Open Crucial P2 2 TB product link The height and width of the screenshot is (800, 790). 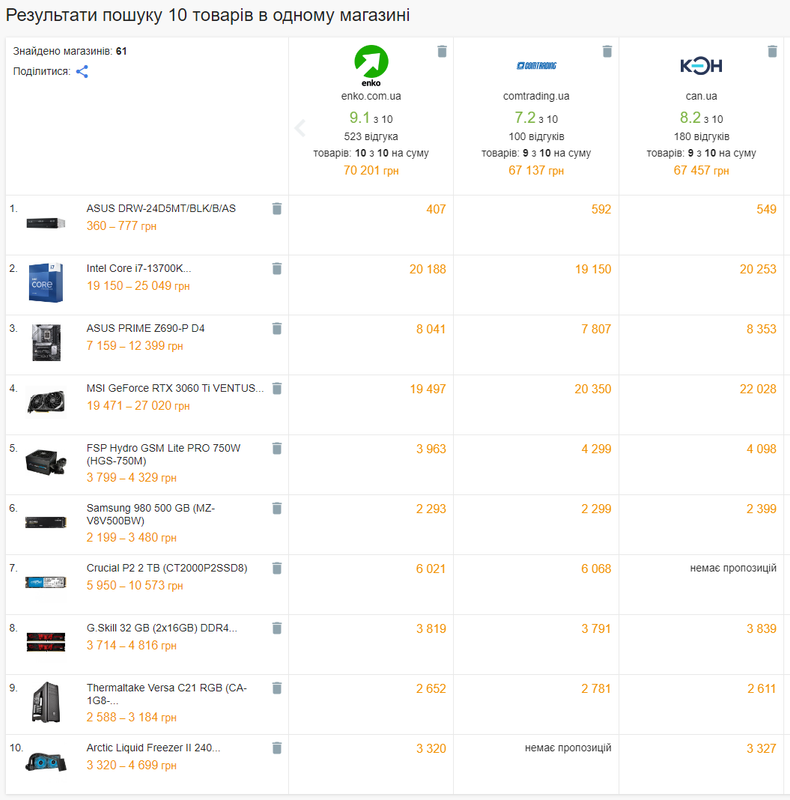point(167,568)
